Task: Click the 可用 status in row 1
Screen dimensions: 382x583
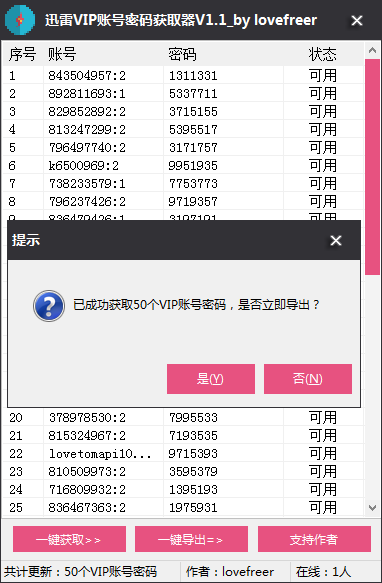Action: [x=323, y=76]
